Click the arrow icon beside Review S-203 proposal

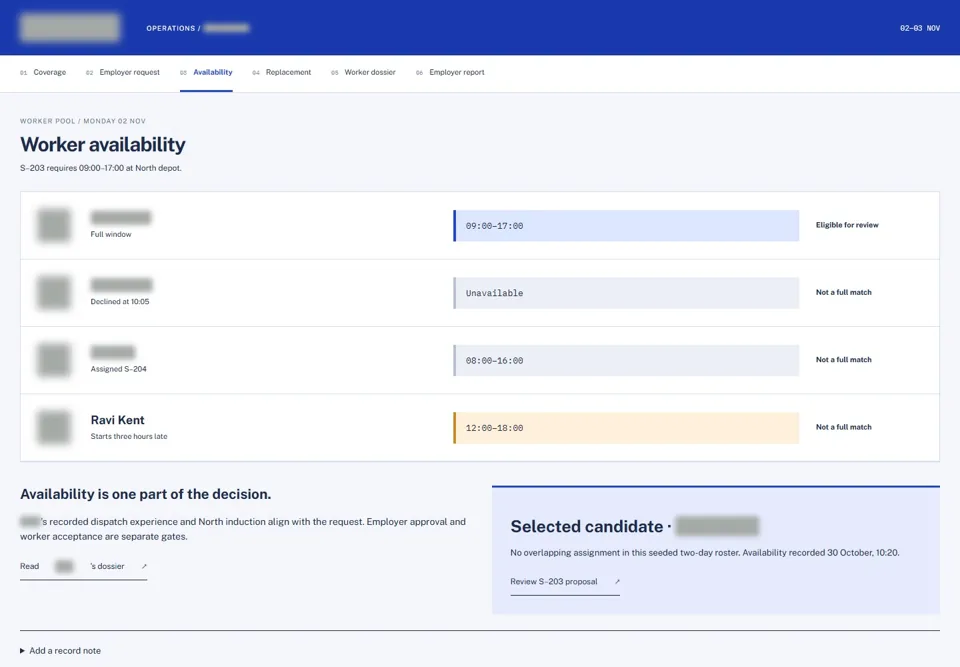coord(617,582)
